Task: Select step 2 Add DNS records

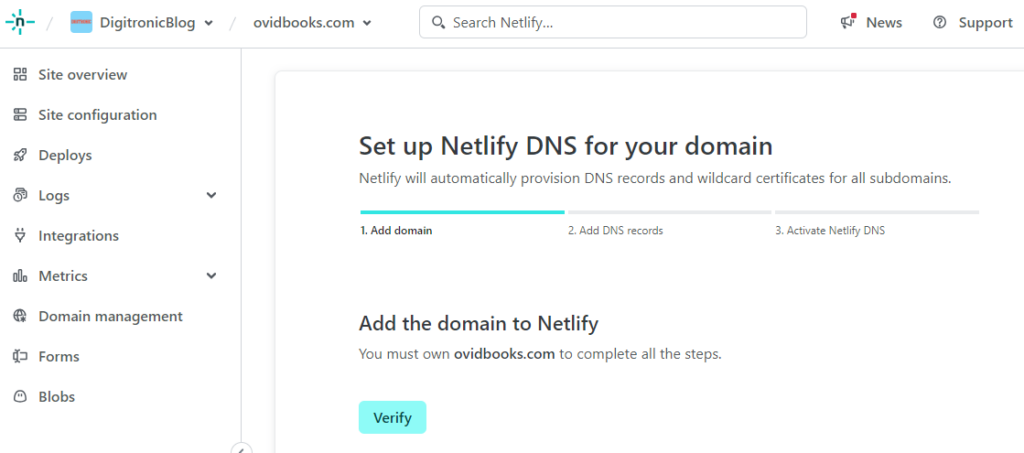Action: coord(615,230)
